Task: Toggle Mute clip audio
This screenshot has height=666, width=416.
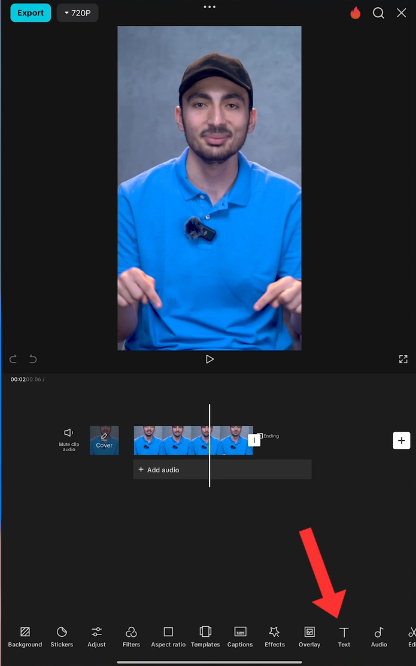Action: (68, 439)
